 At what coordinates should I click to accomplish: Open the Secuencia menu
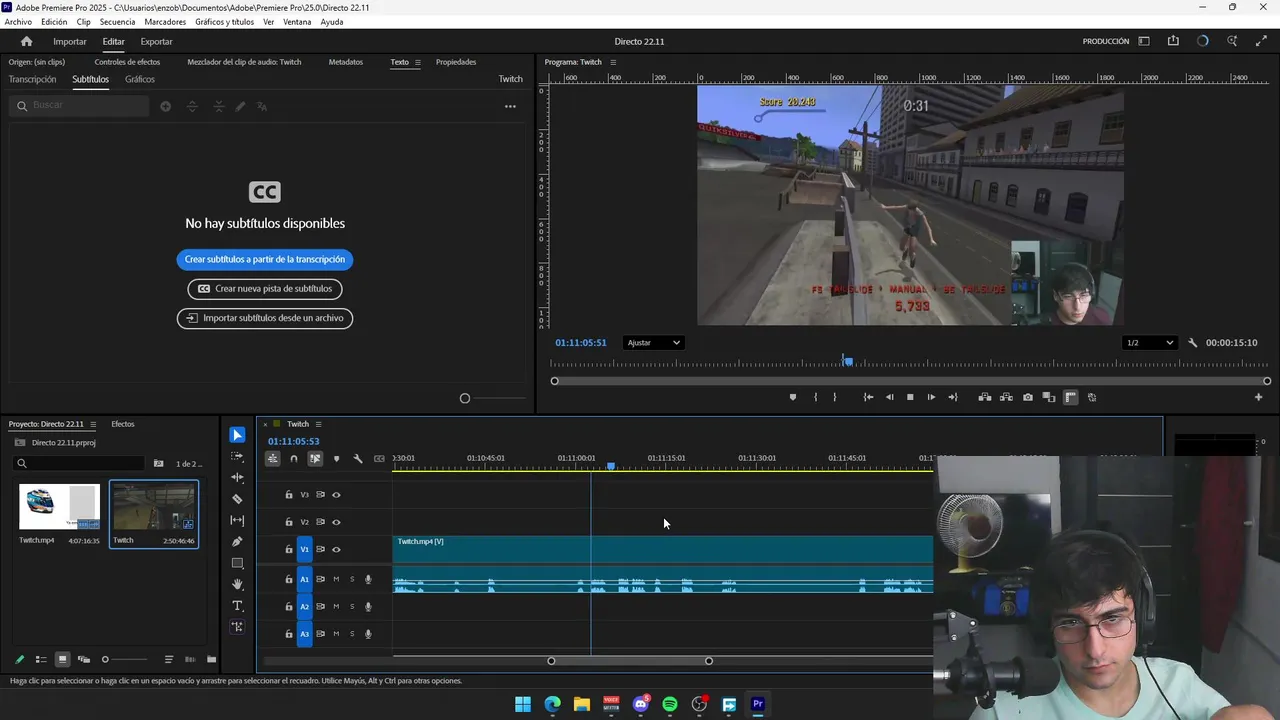tap(117, 22)
